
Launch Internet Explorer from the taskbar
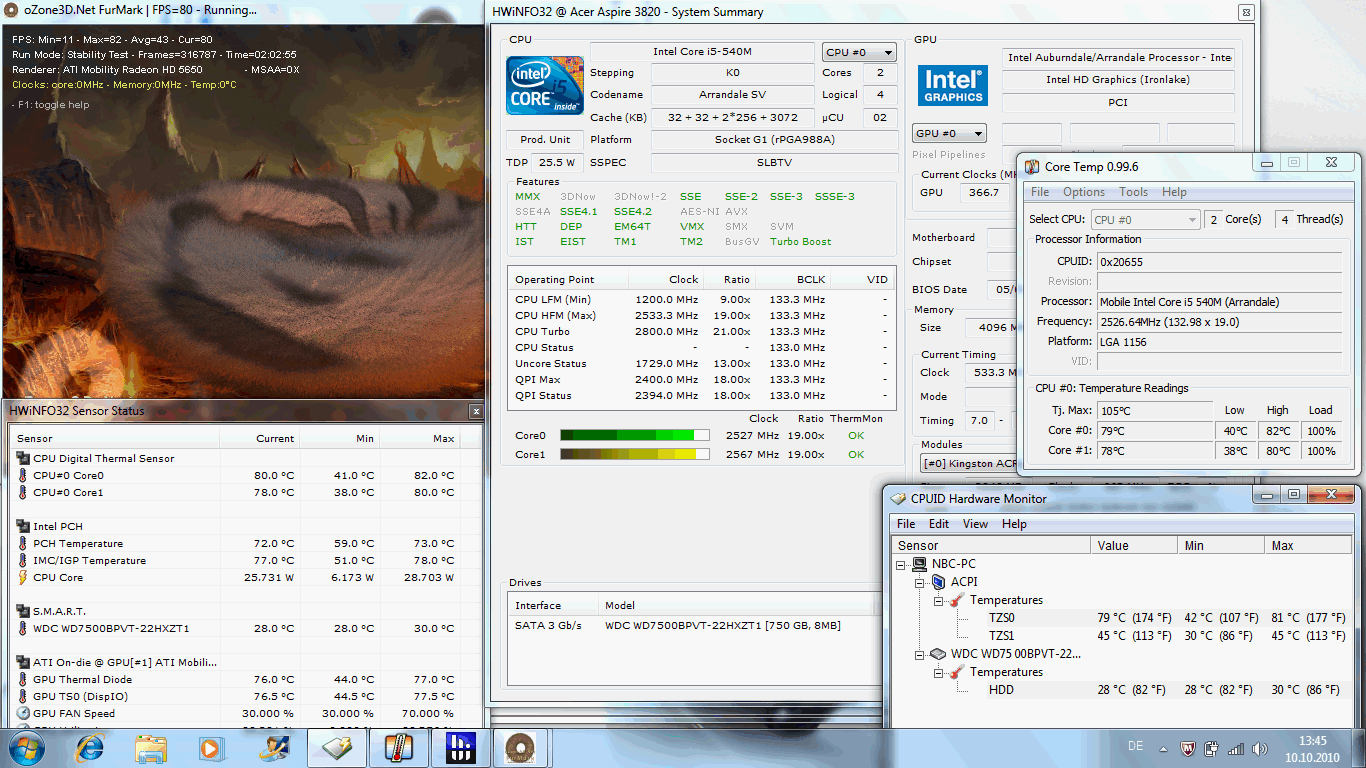(x=91, y=747)
